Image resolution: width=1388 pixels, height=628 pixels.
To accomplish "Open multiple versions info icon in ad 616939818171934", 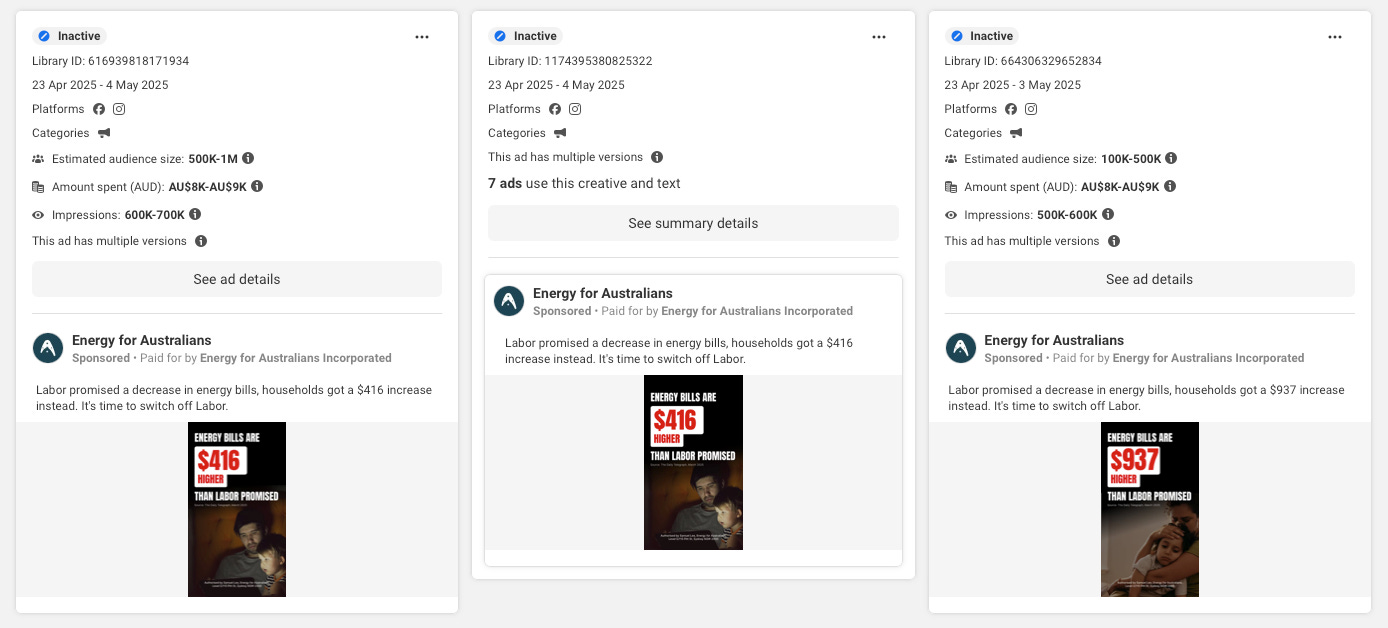I will 201,241.
